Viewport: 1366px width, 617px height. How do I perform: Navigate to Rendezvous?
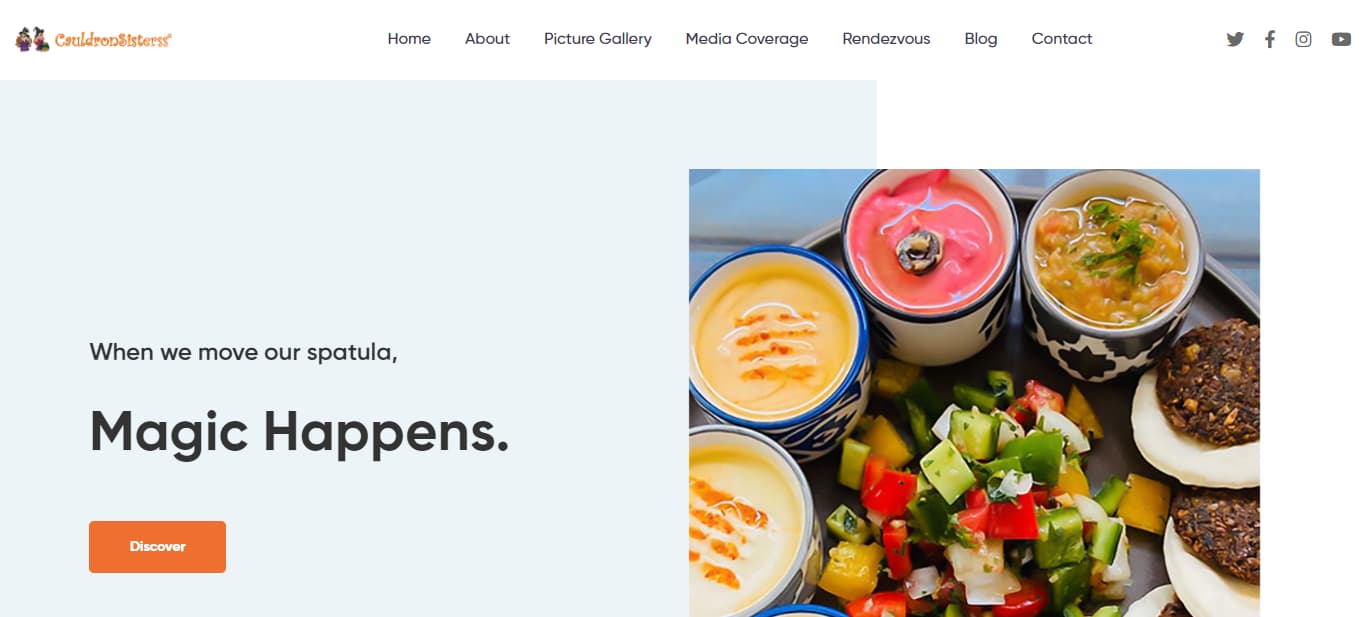coord(886,39)
